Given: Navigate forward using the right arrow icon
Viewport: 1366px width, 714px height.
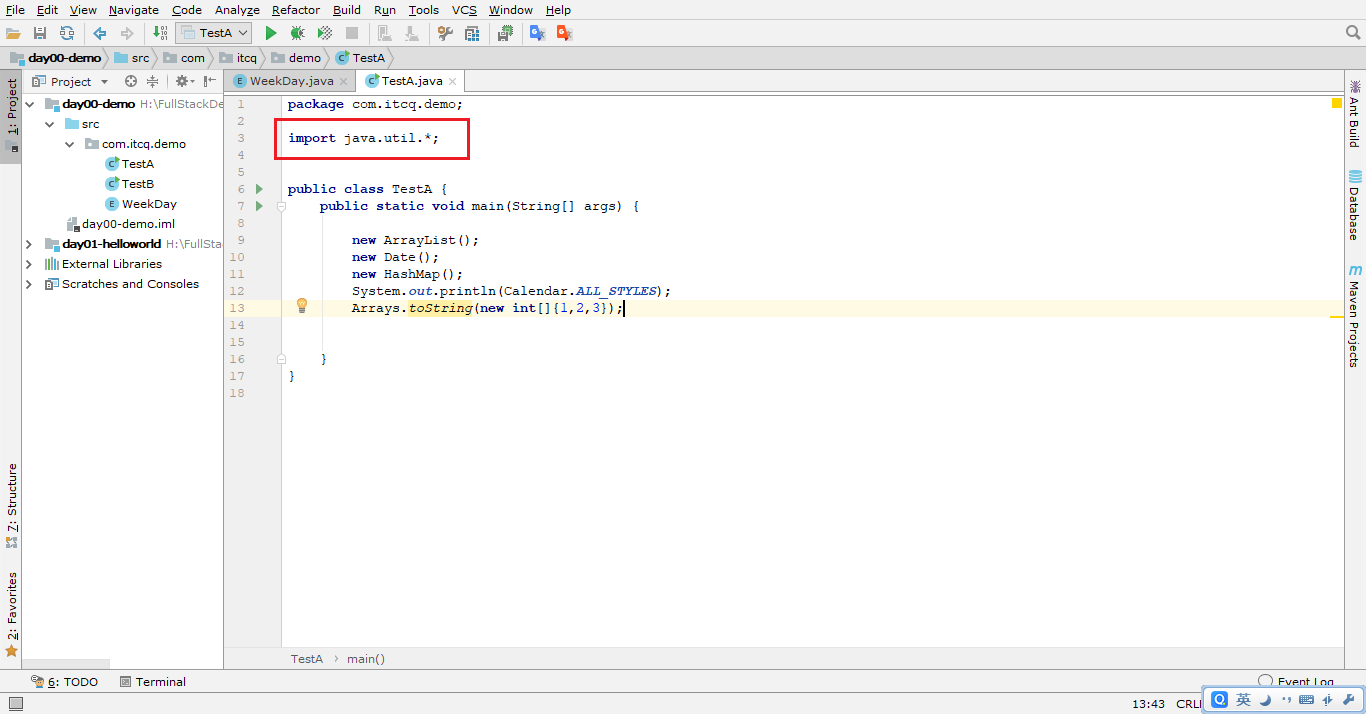Looking at the screenshot, I should pyautogui.click(x=126, y=33).
